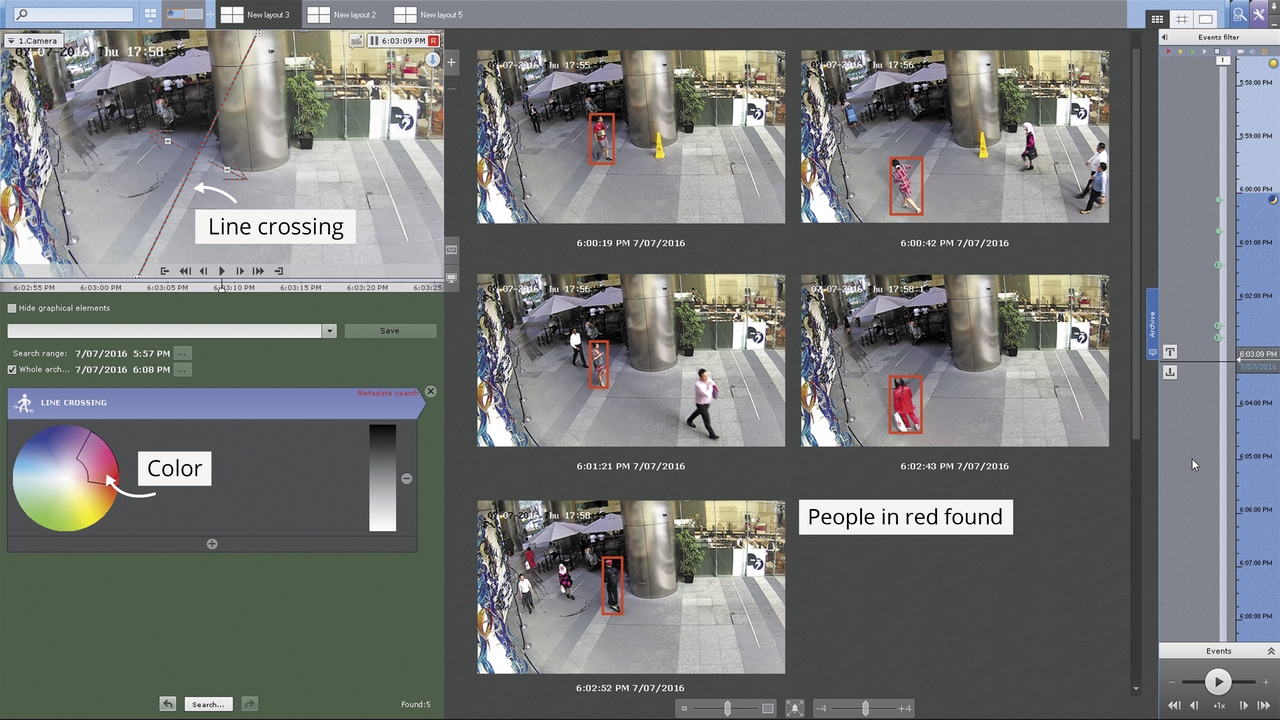Viewport: 1280px width, 720px height.
Task: Click the export download icon on timeline
Action: pyautogui.click(x=1170, y=372)
